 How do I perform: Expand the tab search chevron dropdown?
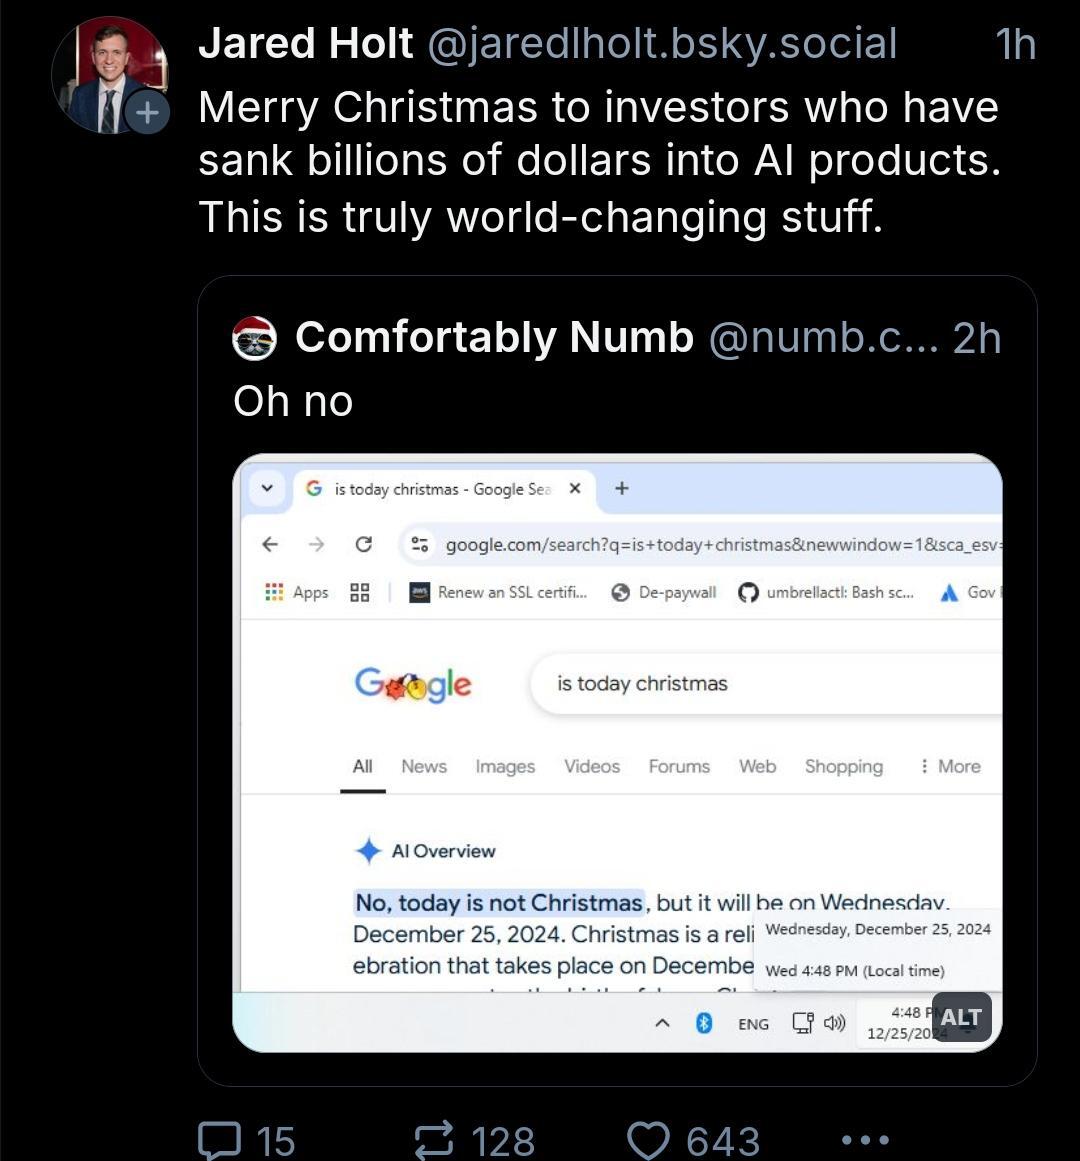tap(267, 488)
